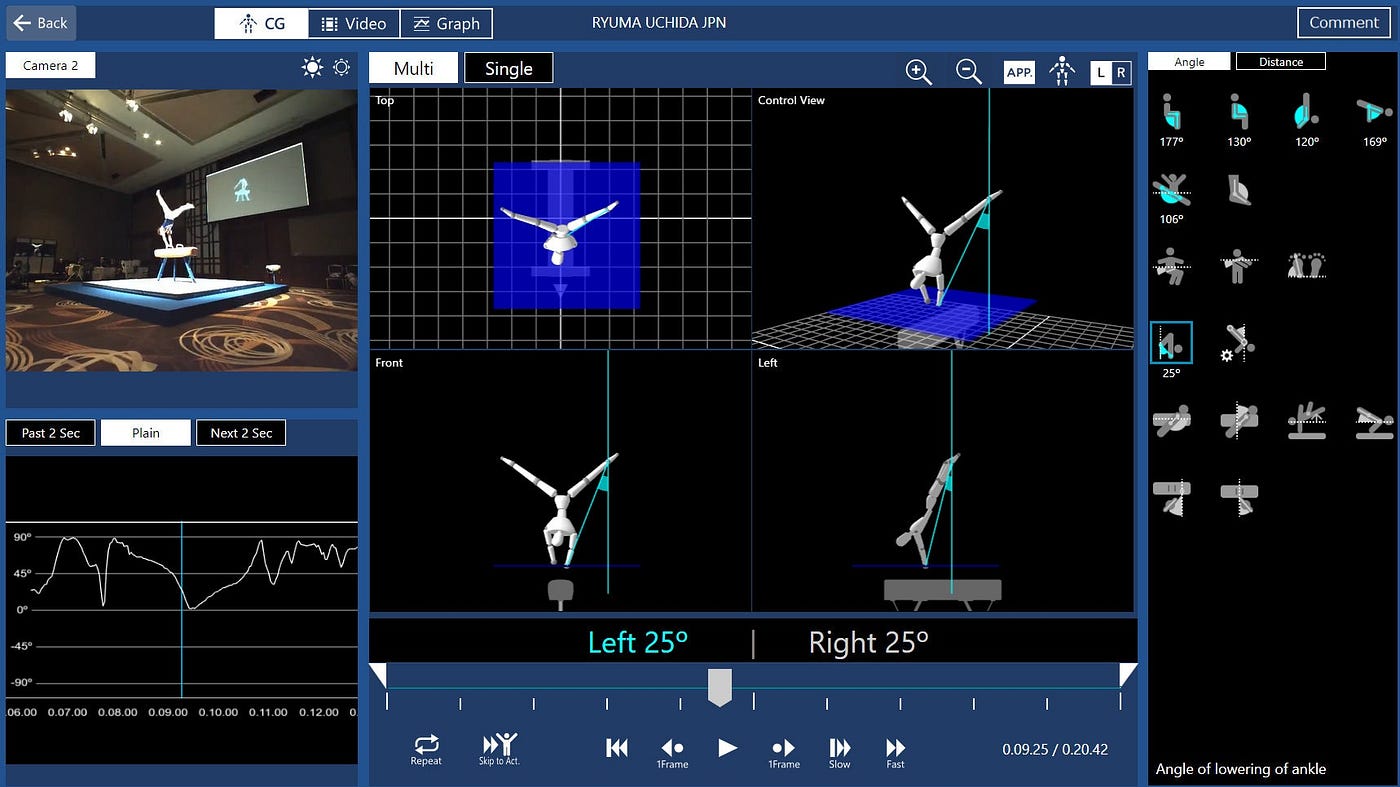Decrease brightness with the outlined sun icon
Screen dimensions: 1400x787
coord(342,67)
